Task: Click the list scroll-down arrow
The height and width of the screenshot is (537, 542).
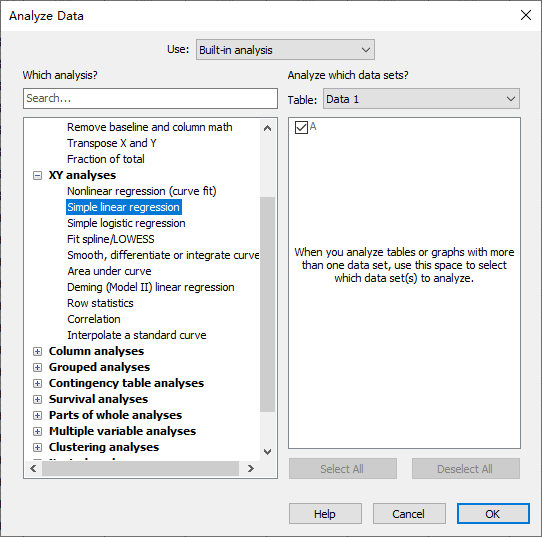Action: (x=267, y=452)
